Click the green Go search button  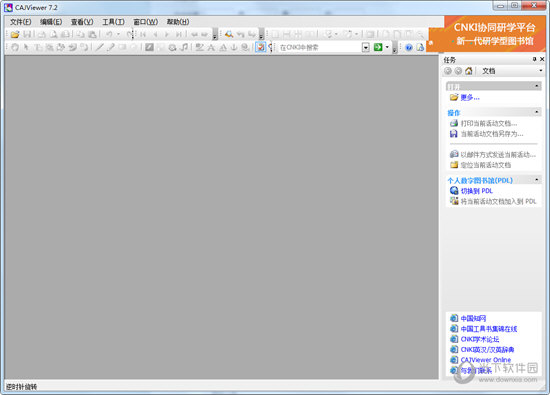[x=378, y=47]
